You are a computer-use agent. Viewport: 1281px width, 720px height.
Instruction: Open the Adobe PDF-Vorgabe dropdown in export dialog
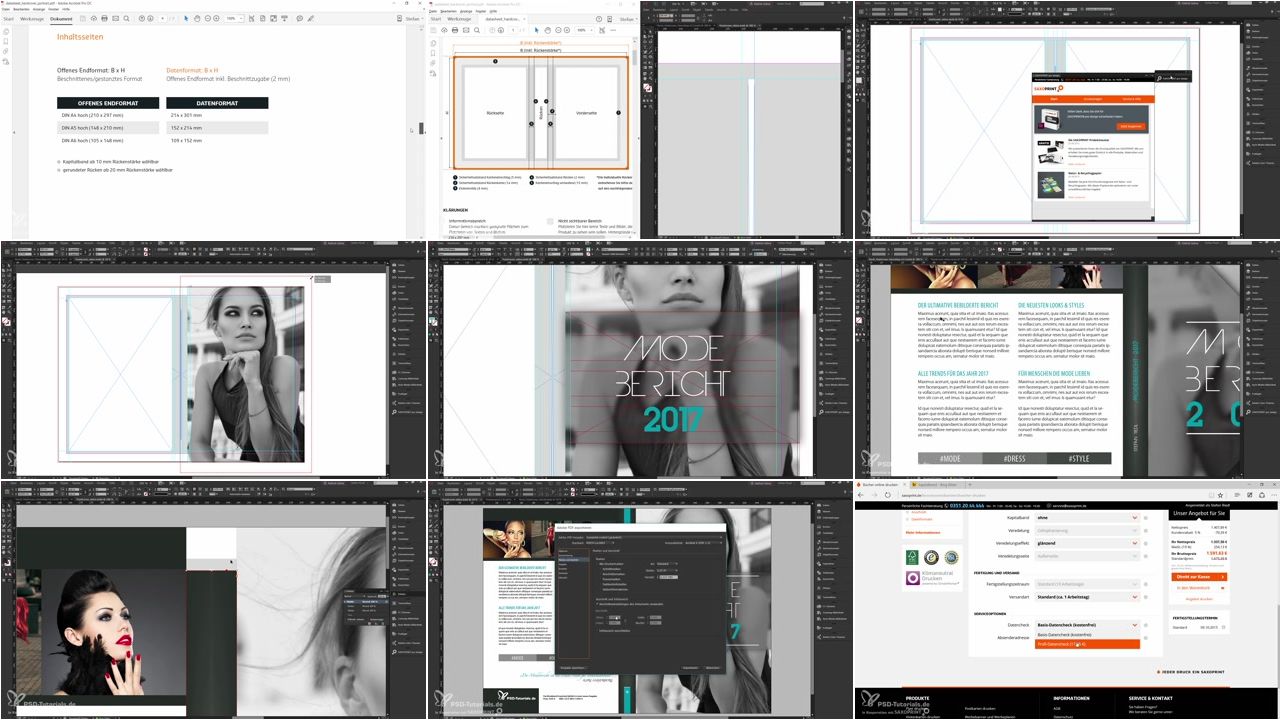point(654,537)
